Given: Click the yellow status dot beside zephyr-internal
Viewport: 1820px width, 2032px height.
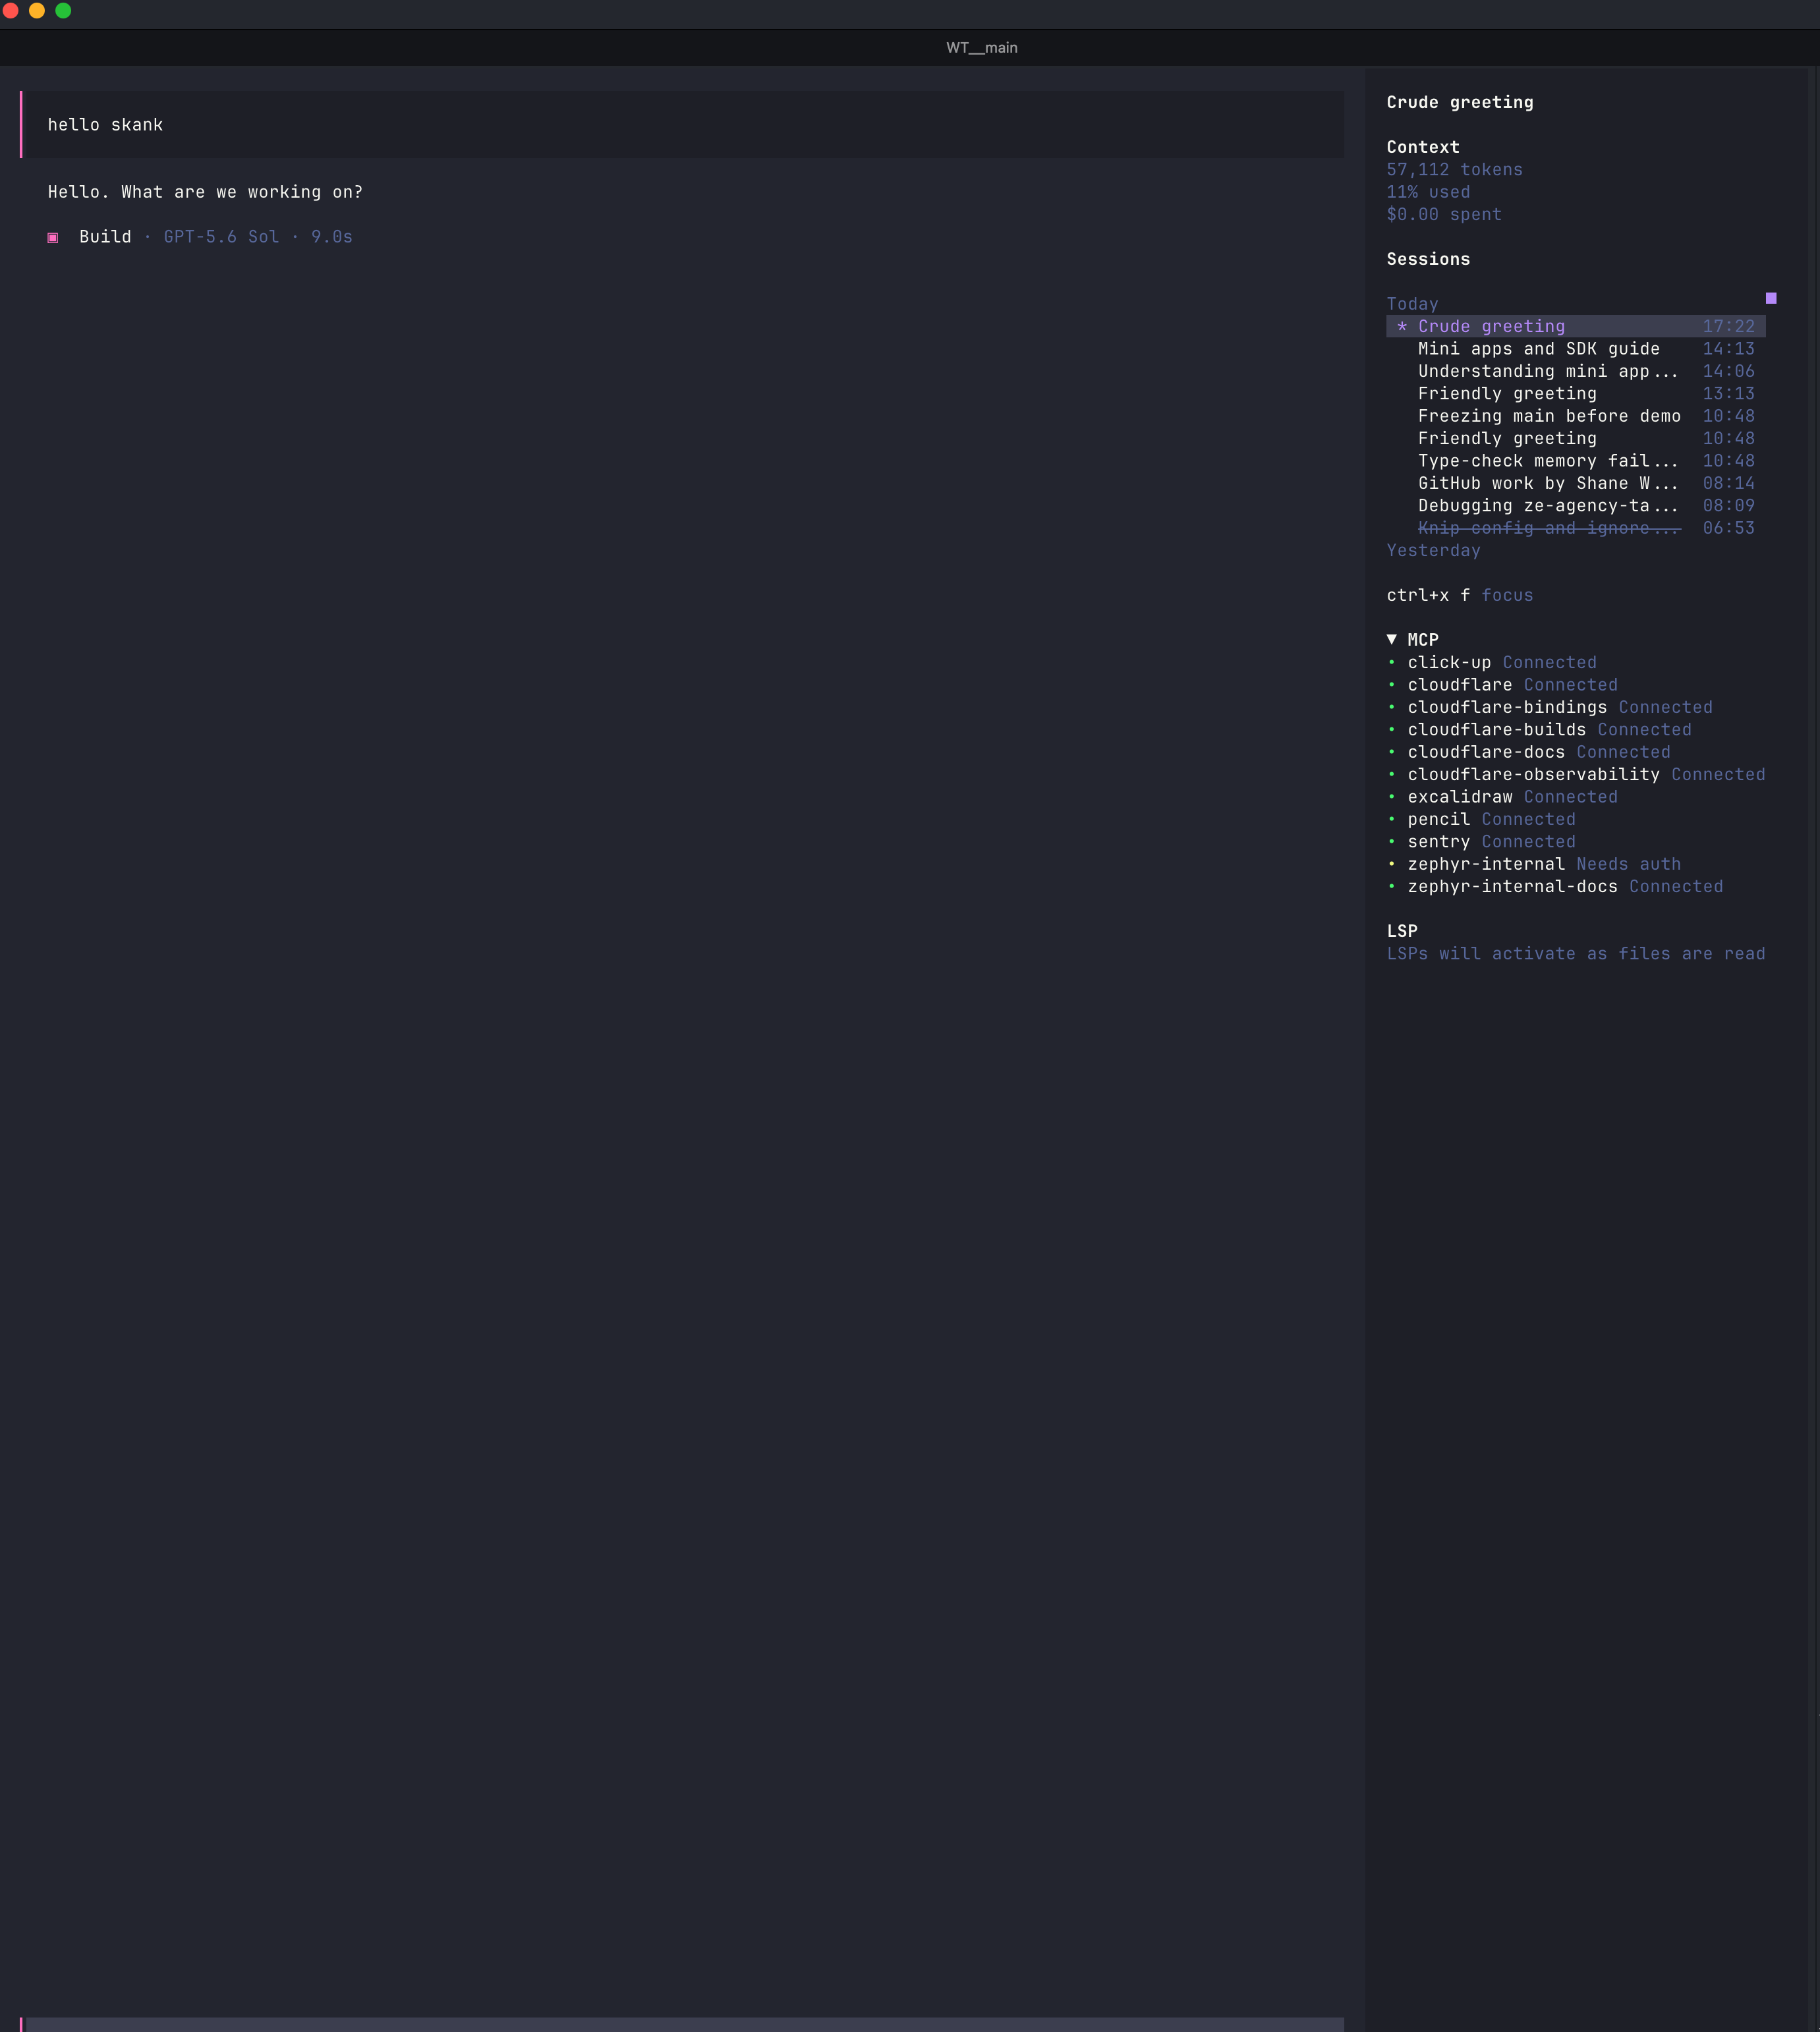Looking at the screenshot, I should click(x=1391, y=864).
